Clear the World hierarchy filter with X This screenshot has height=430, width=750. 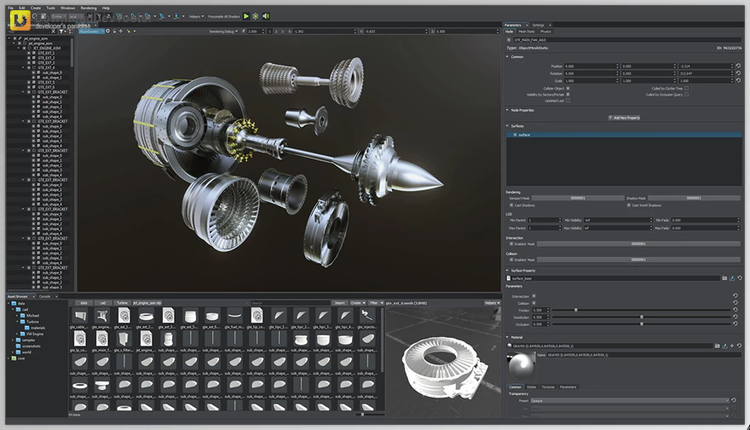pos(54,31)
